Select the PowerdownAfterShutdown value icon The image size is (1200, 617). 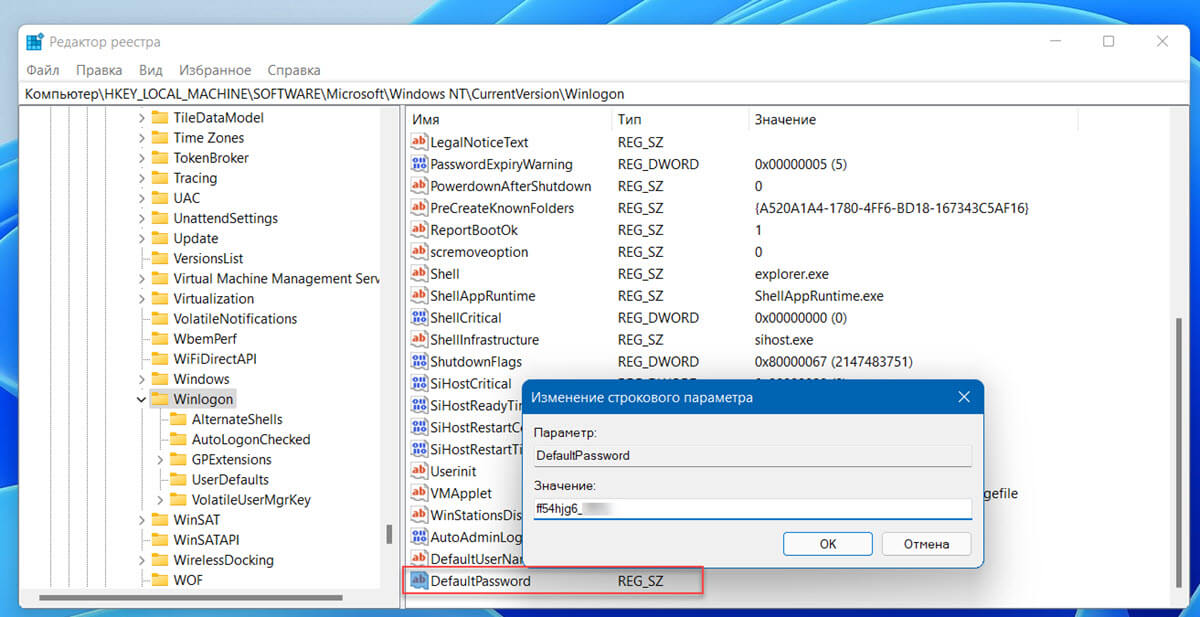(419, 186)
